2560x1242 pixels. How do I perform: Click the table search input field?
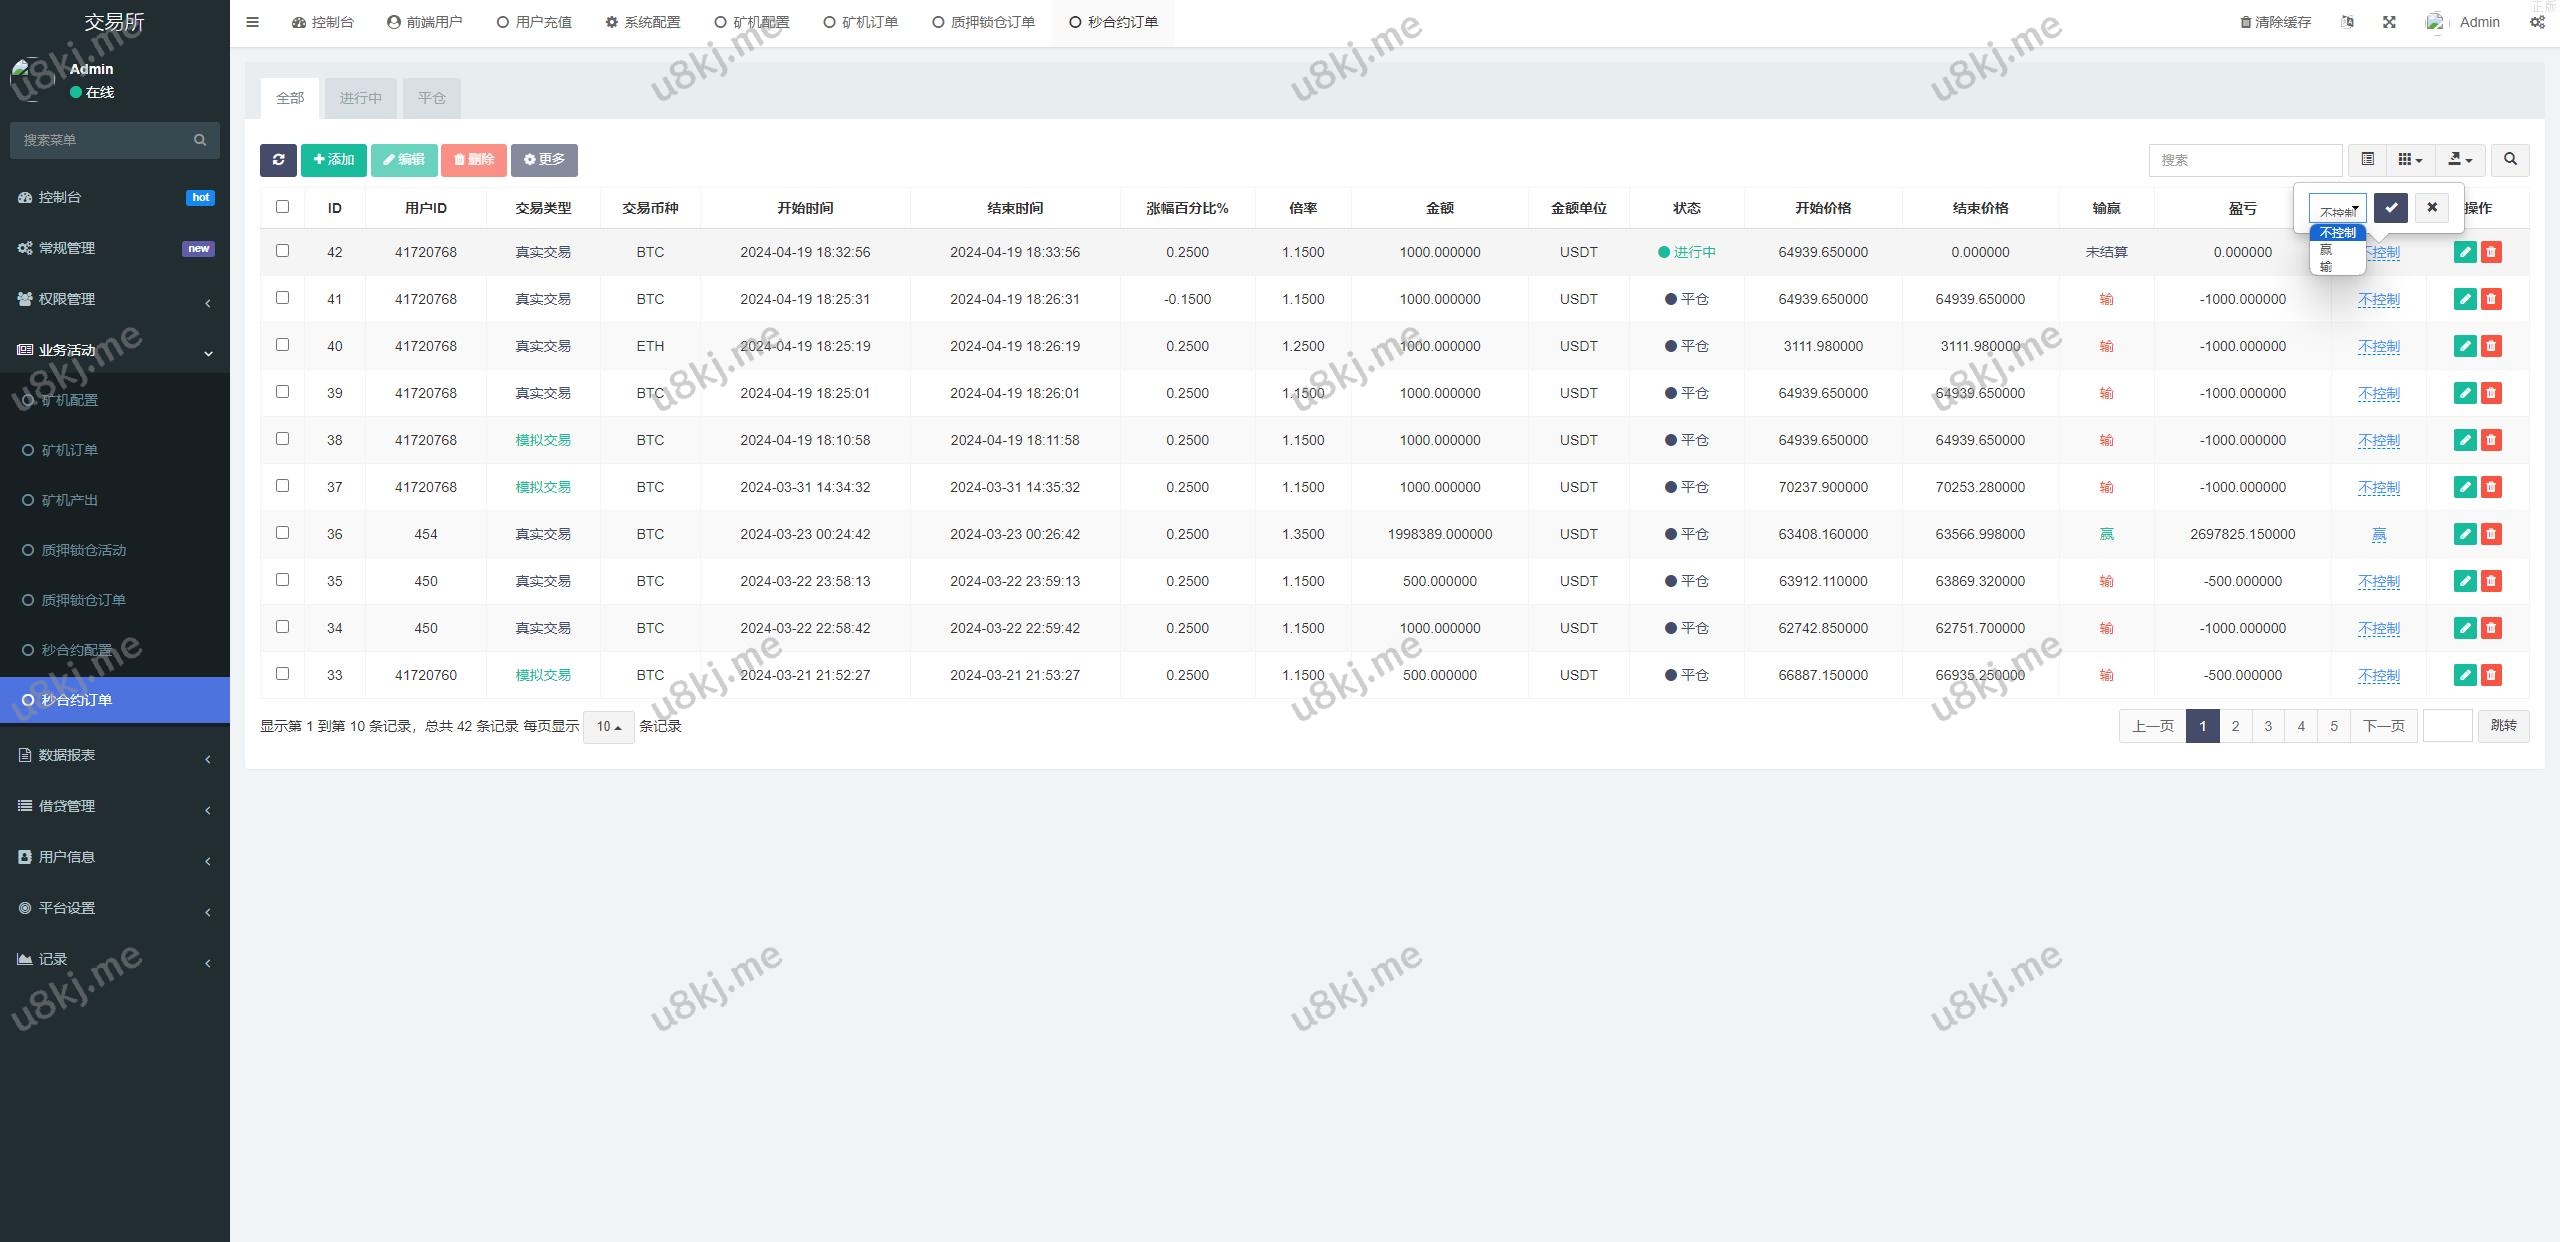tap(2245, 160)
